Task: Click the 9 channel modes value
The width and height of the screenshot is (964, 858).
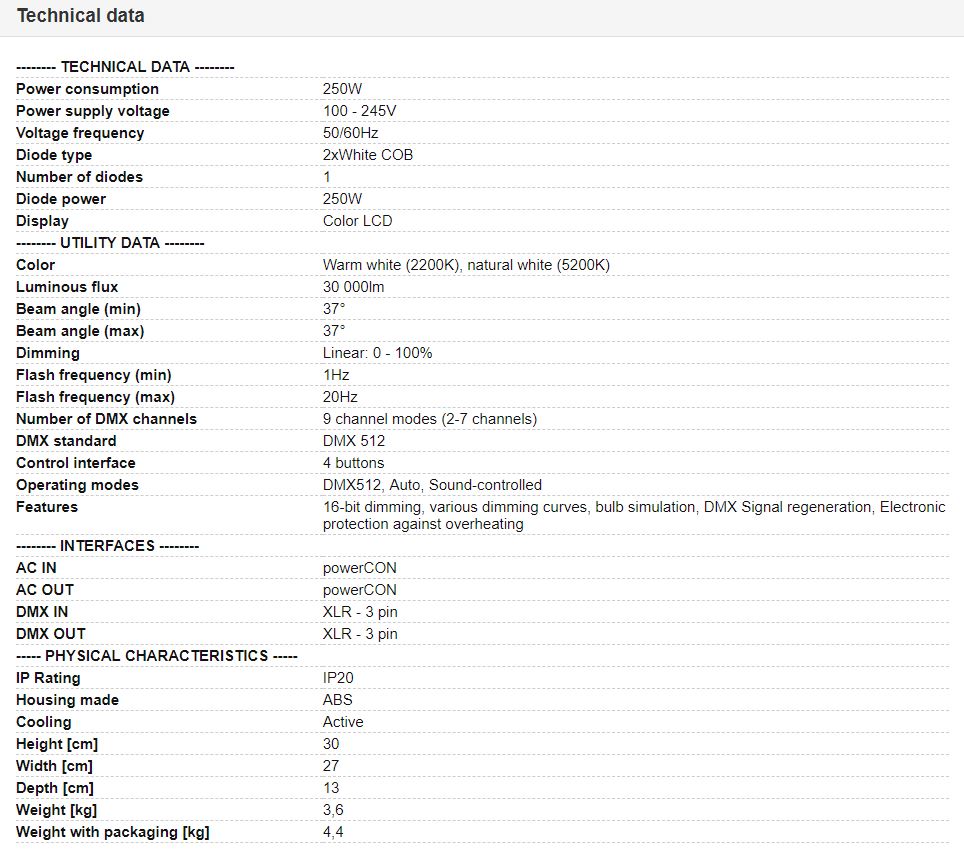Action: [430, 419]
